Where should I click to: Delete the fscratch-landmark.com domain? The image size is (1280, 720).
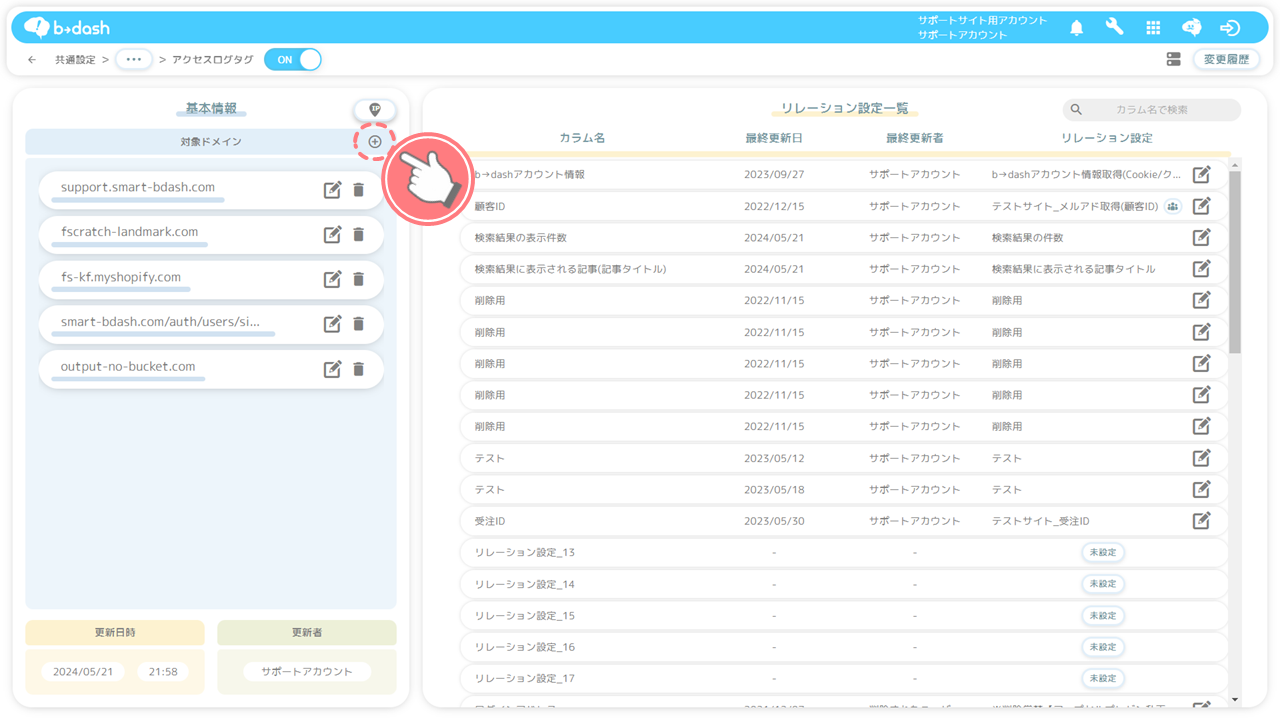point(359,234)
